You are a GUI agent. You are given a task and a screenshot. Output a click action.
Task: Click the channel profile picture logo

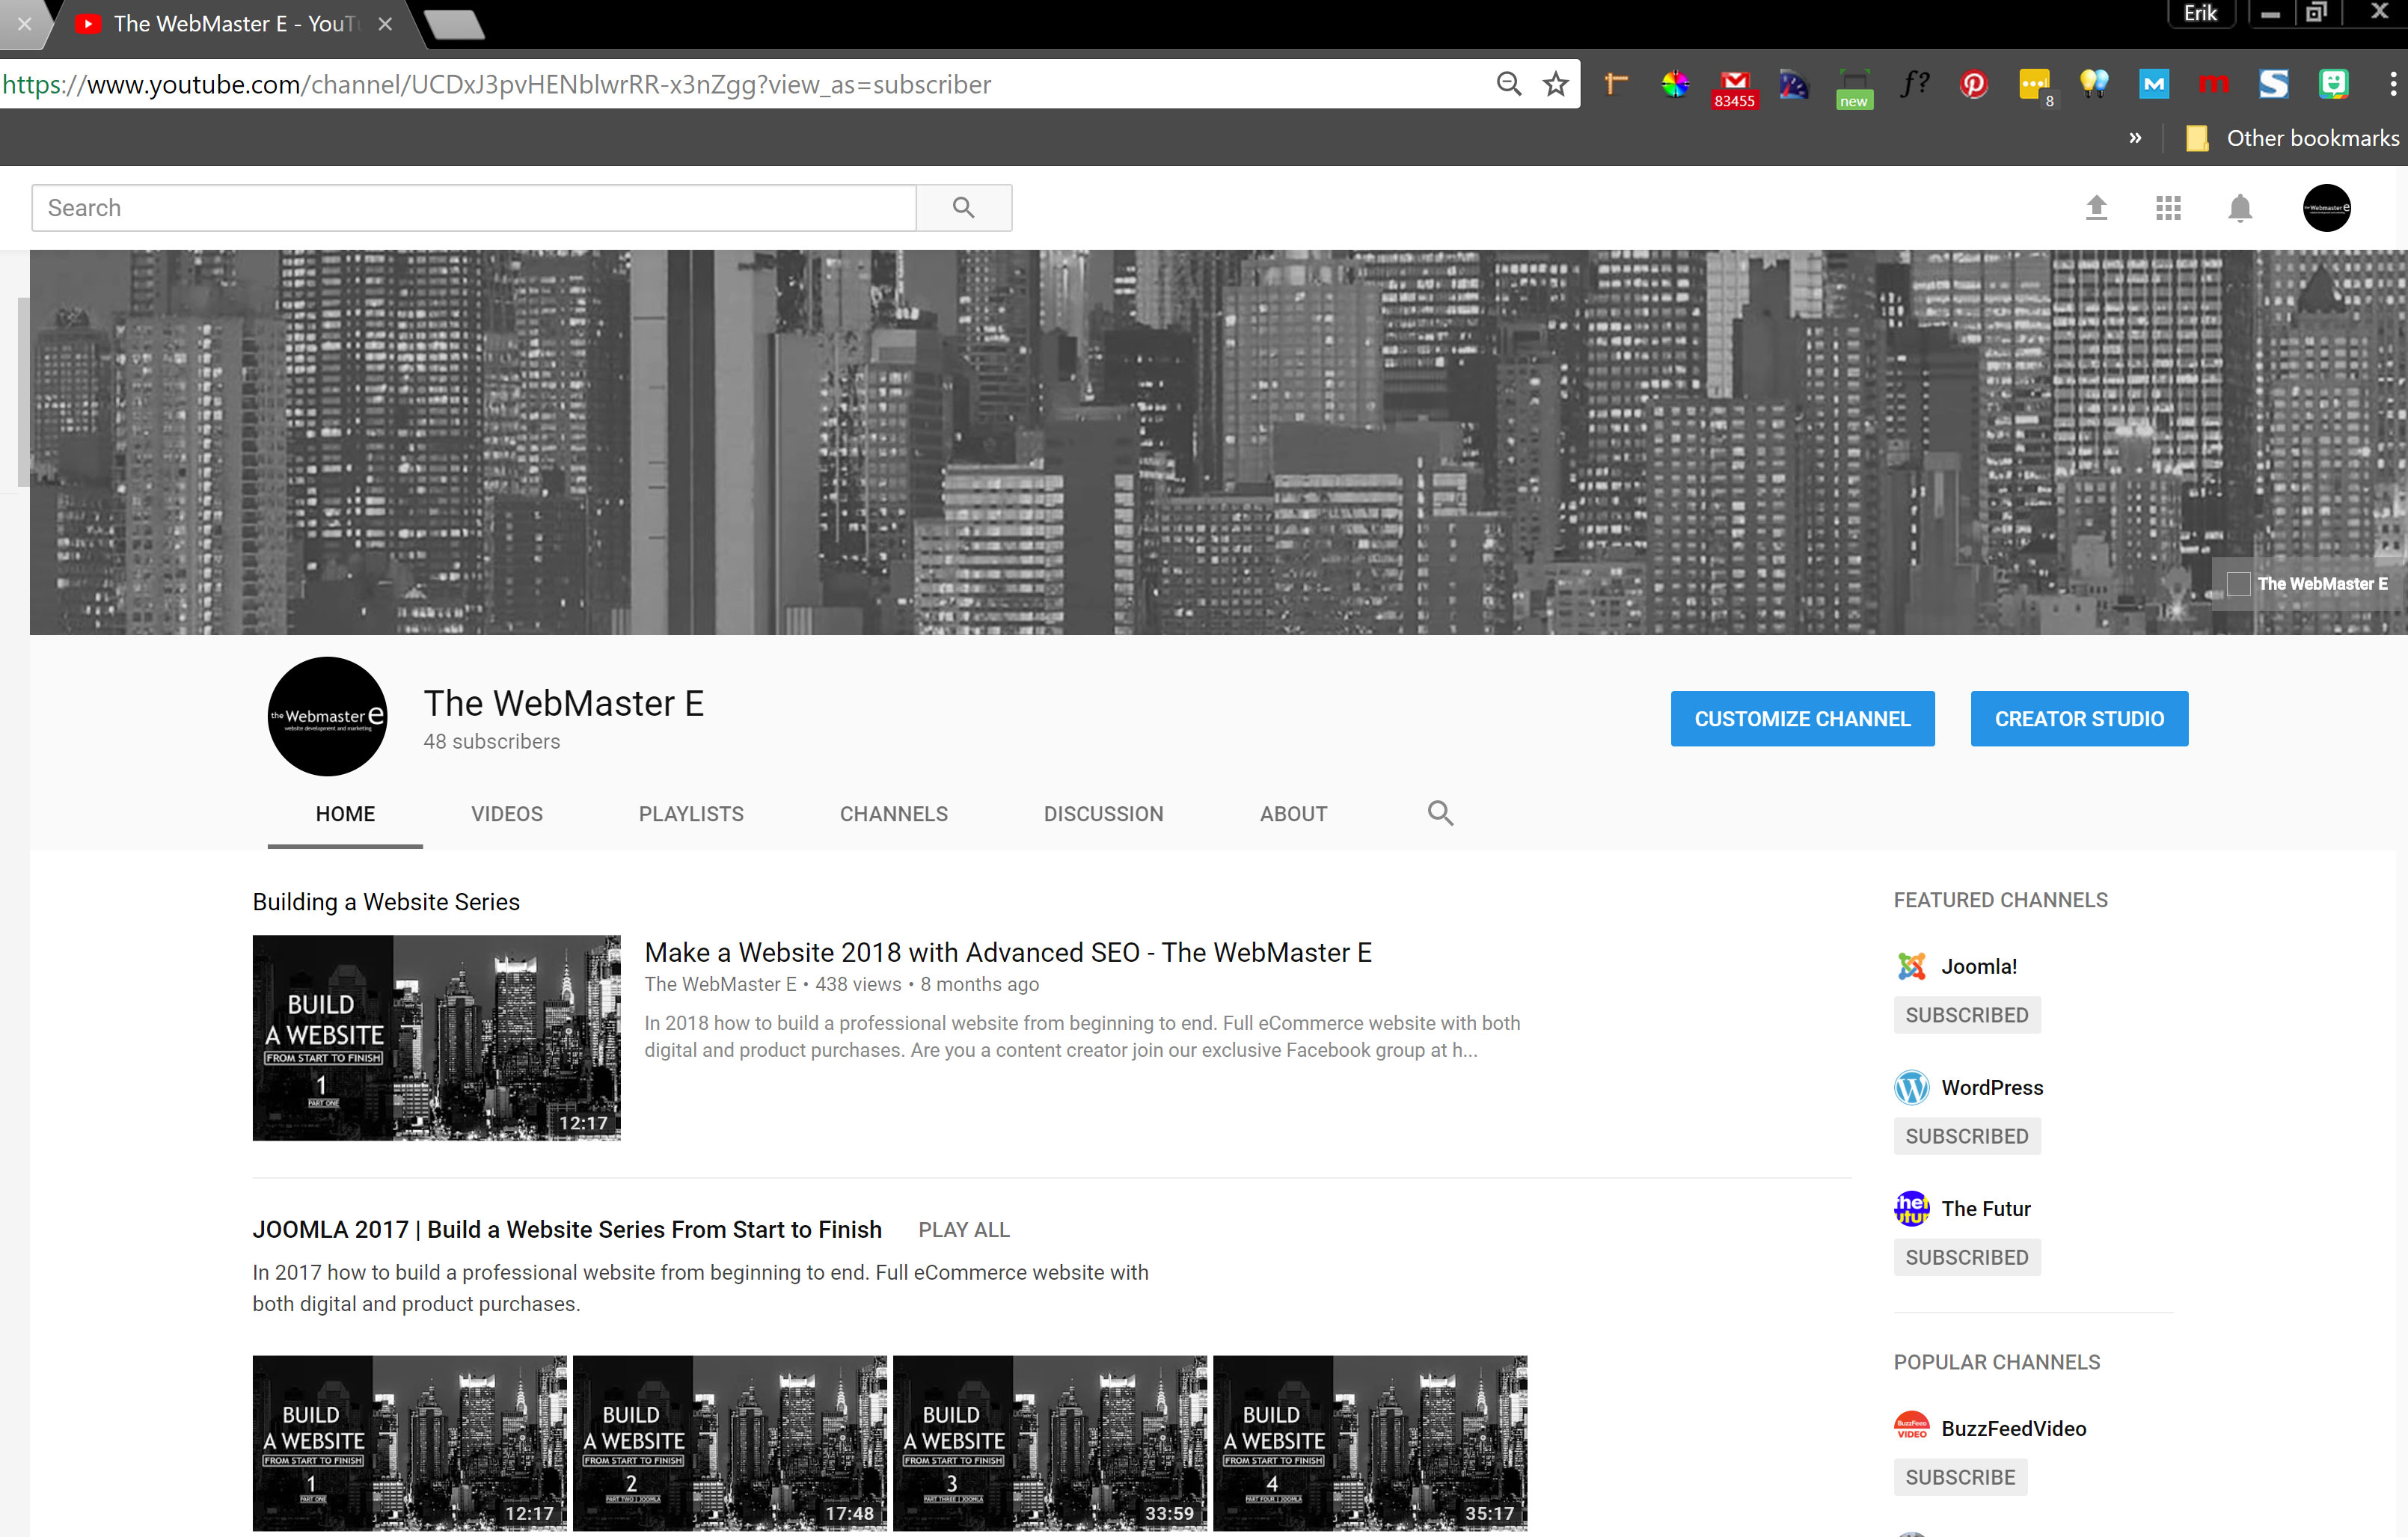(327, 716)
